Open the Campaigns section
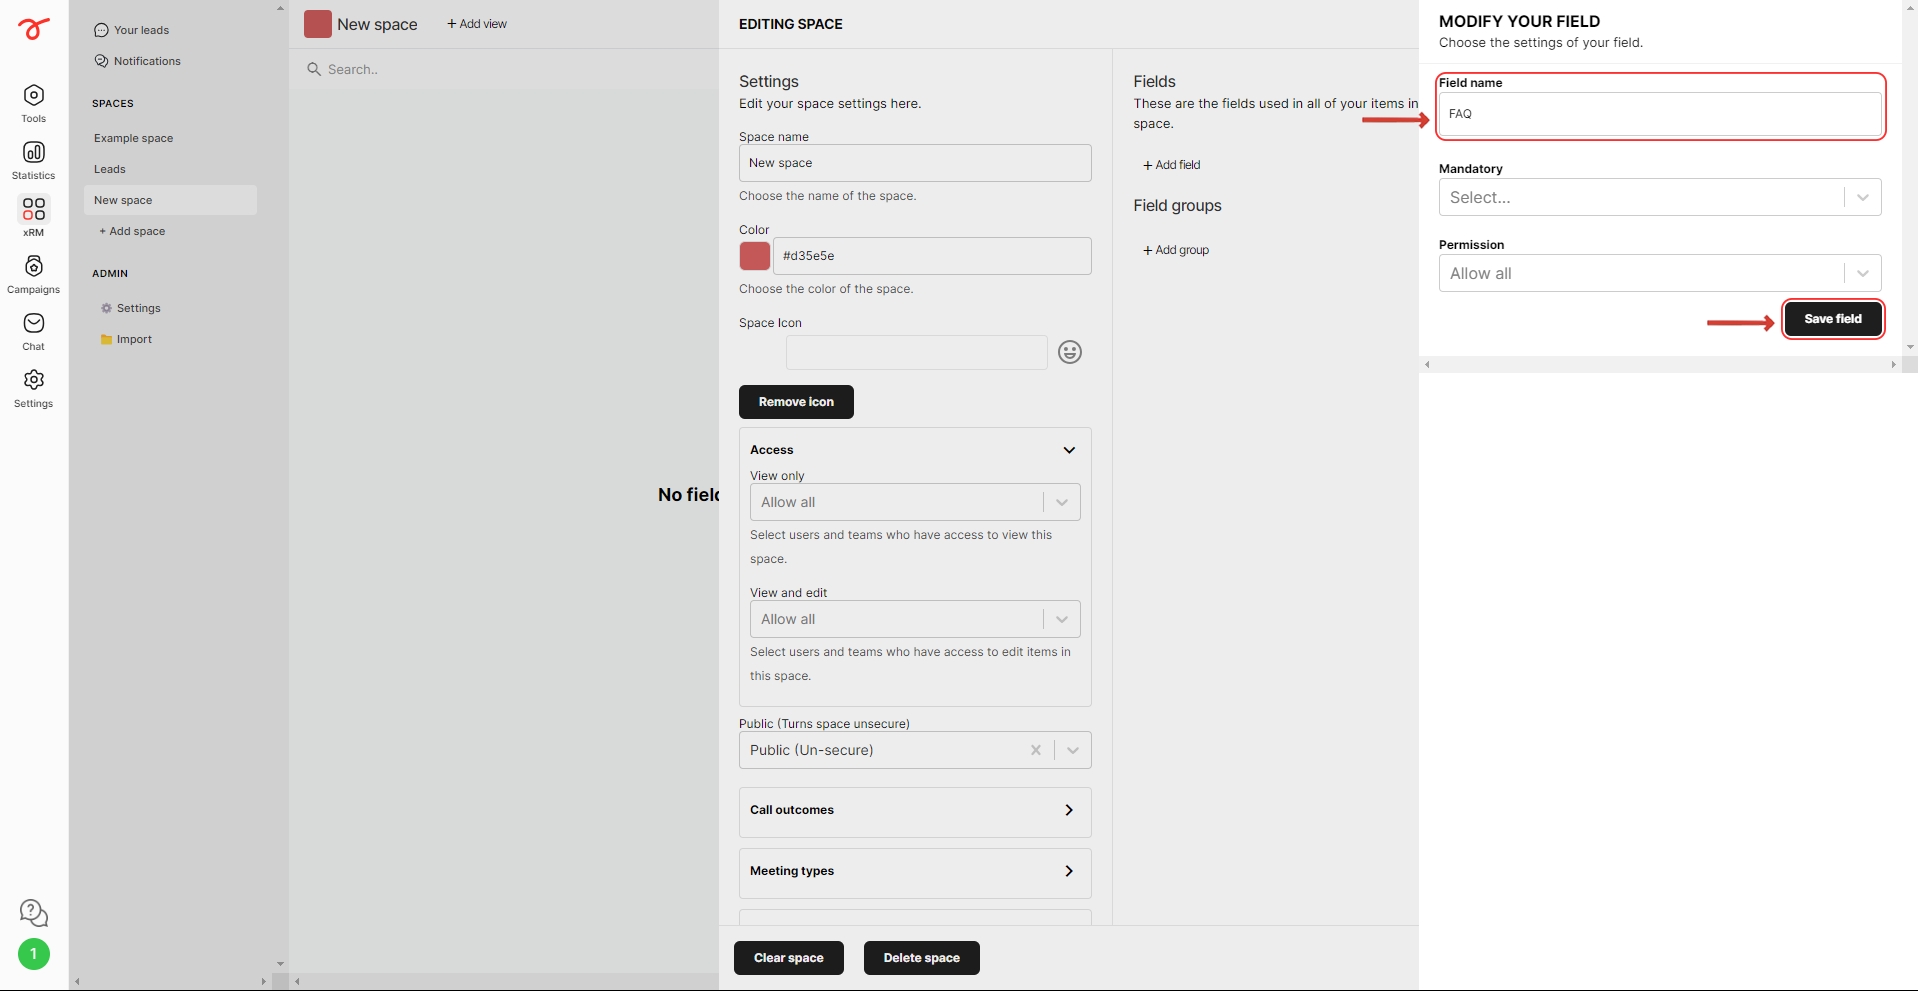This screenshot has width=1918, height=991. coord(33,274)
